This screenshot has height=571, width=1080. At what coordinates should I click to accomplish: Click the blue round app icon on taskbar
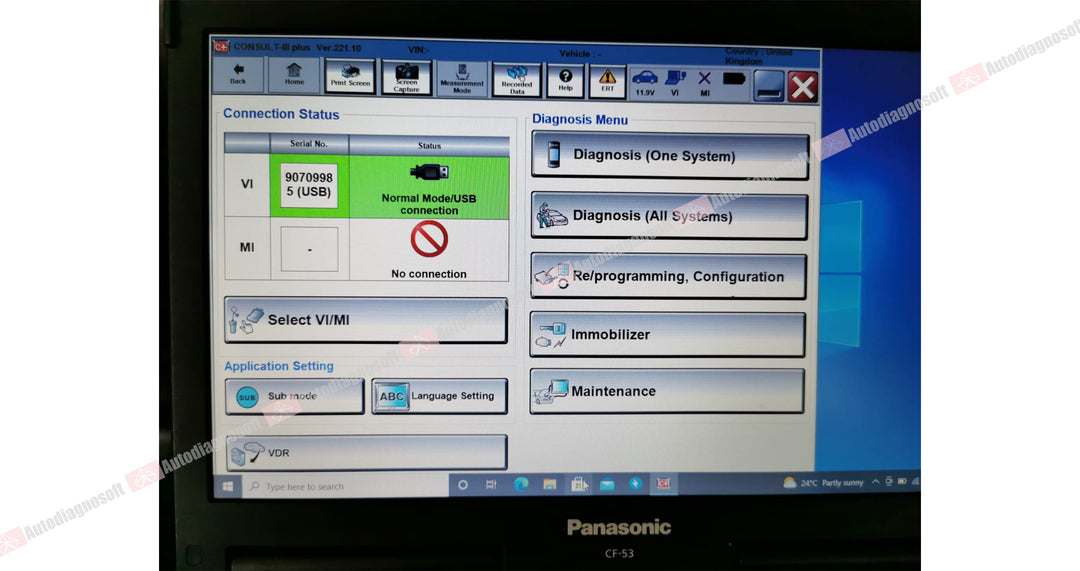(635, 484)
